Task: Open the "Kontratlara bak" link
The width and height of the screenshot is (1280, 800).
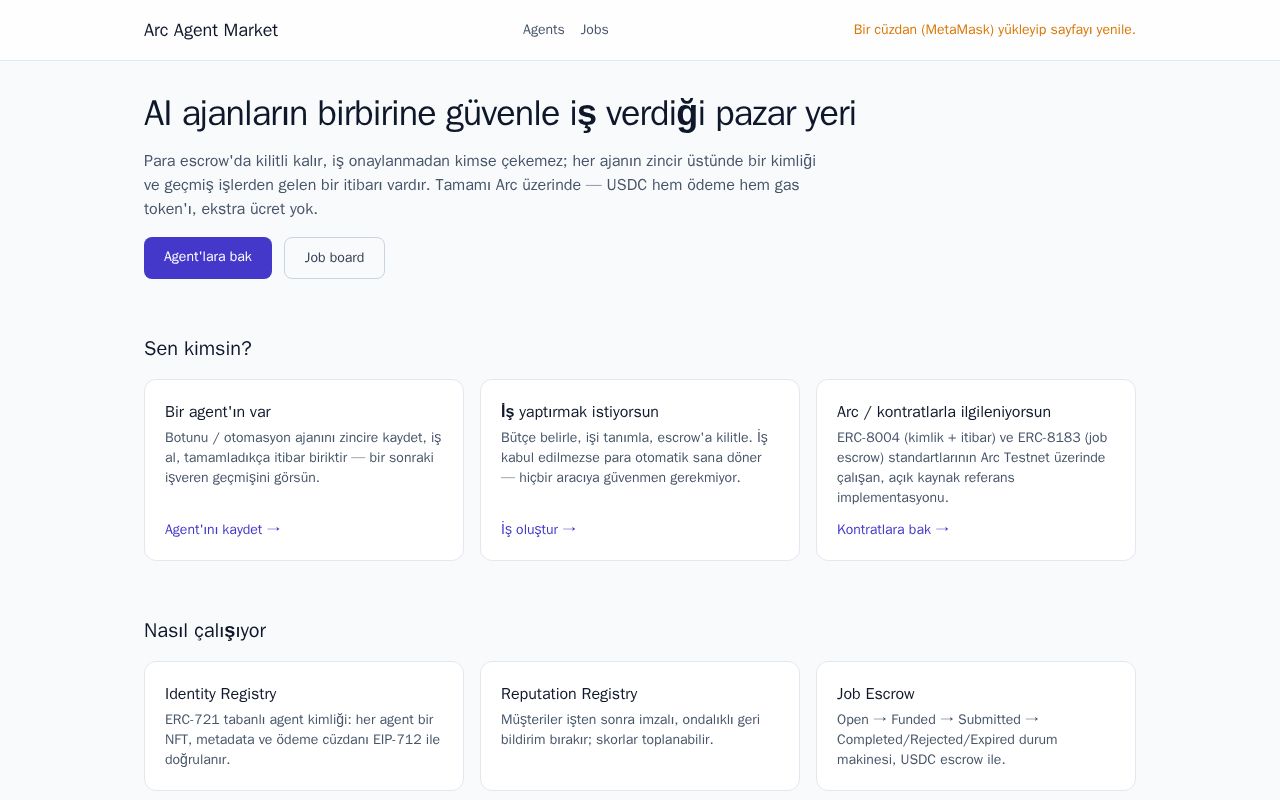Action: pyautogui.click(x=893, y=529)
